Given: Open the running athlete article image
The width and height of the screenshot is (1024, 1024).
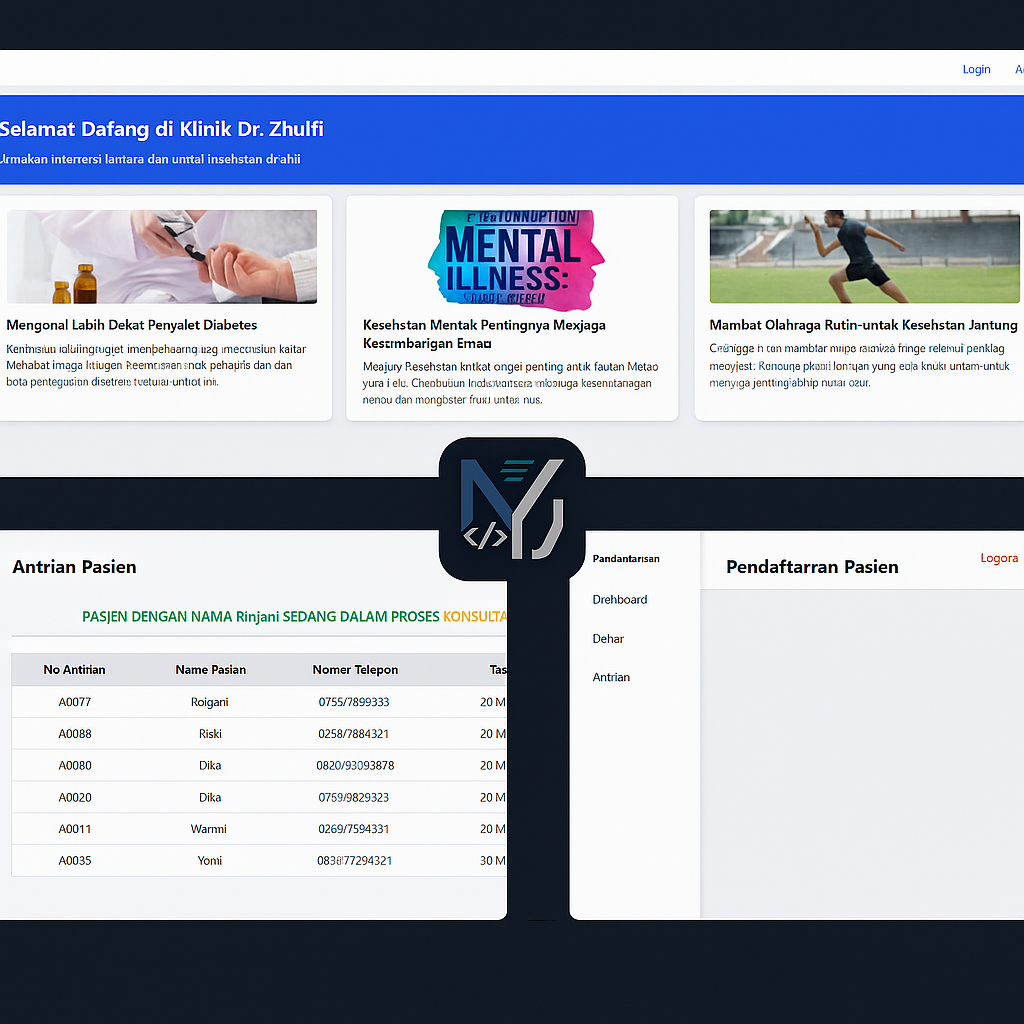Looking at the screenshot, I should (864, 256).
